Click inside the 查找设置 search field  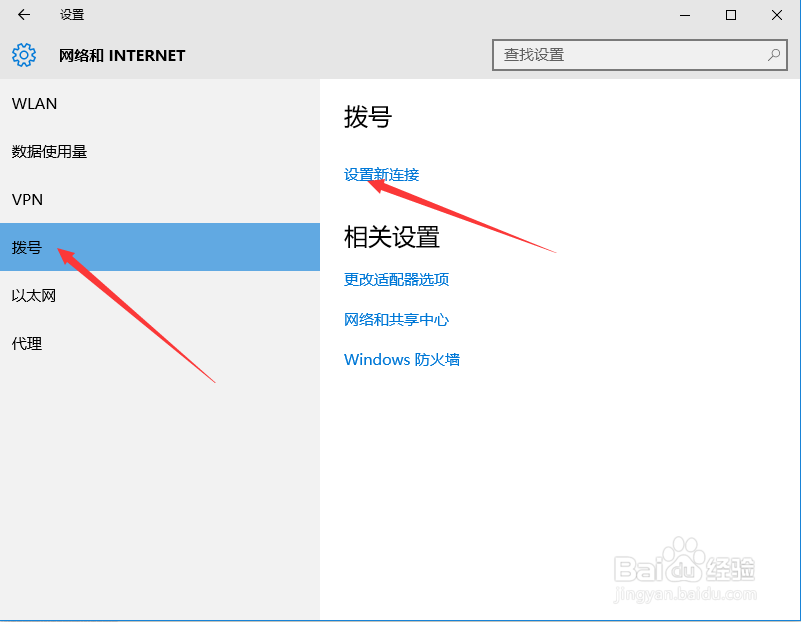coord(600,55)
